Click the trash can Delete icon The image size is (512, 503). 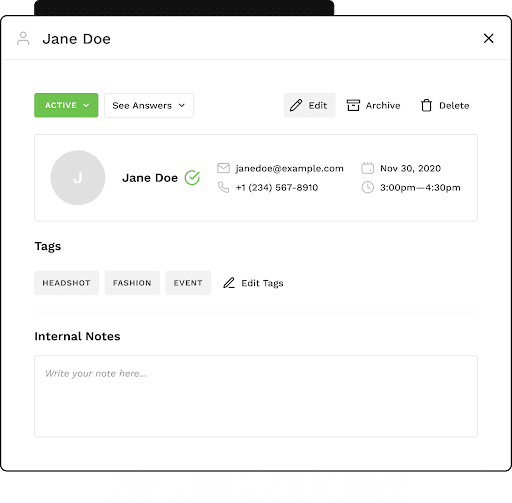426,105
